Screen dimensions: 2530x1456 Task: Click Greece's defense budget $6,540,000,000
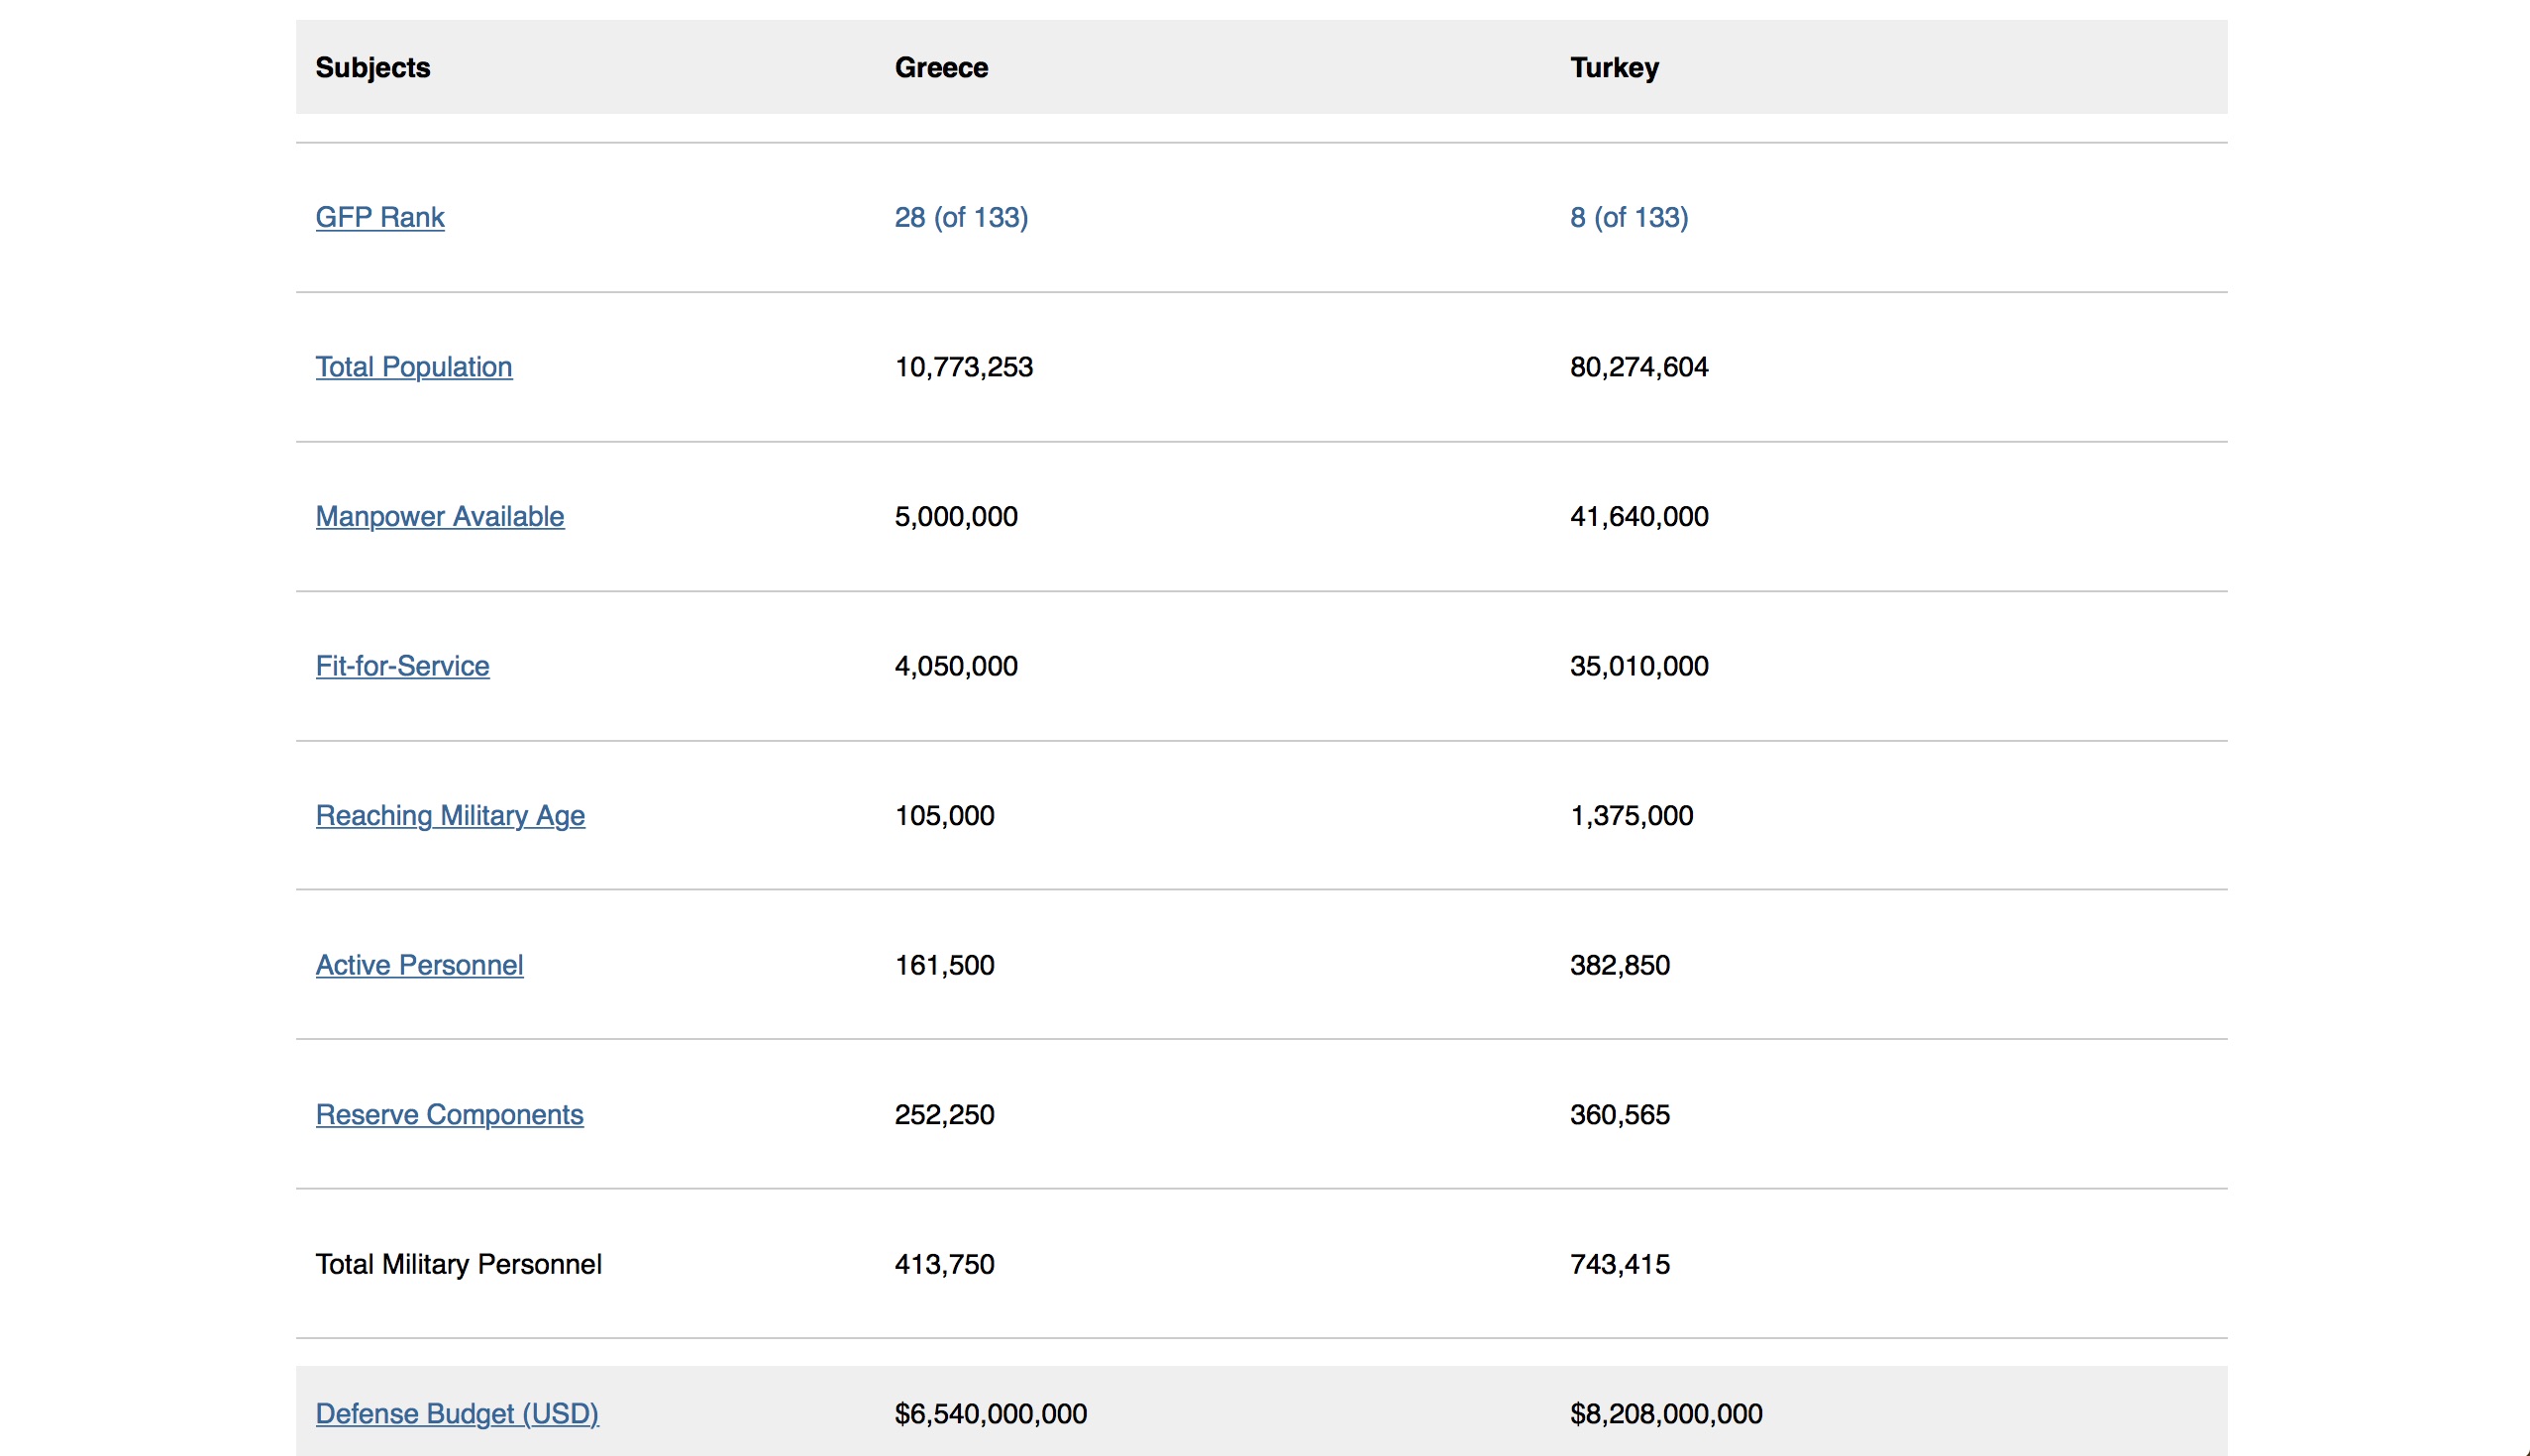click(x=989, y=1413)
